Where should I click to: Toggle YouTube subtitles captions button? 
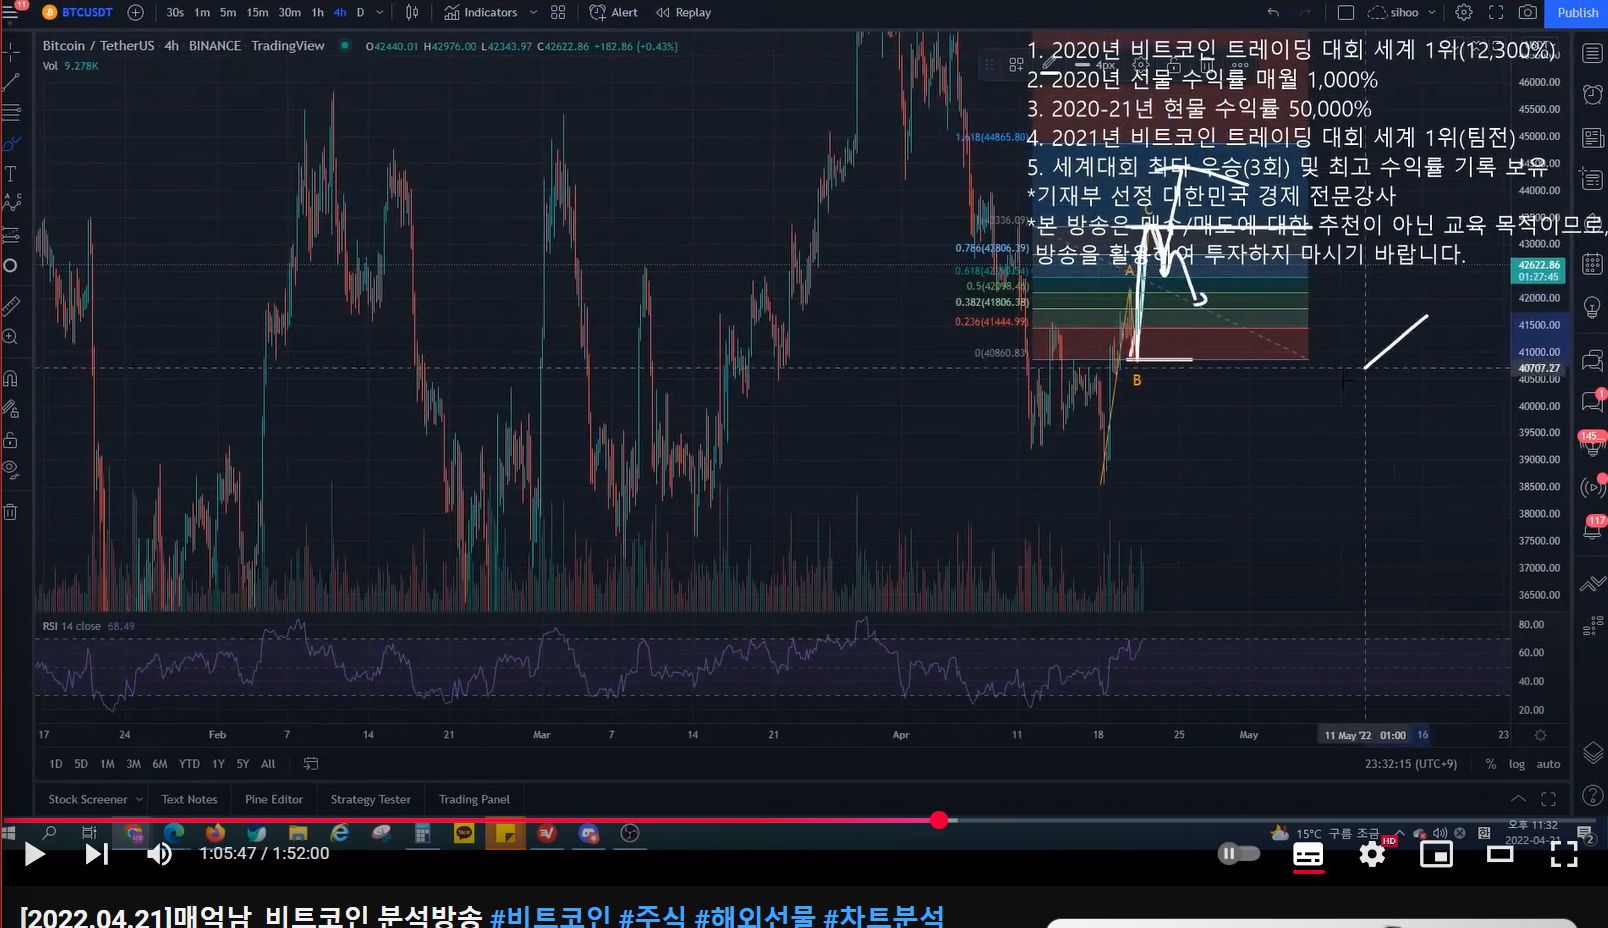[x=1308, y=854]
